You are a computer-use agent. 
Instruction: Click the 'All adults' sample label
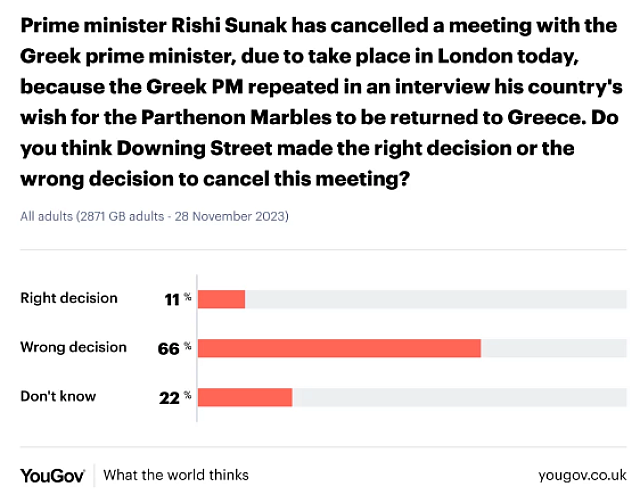pyautogui.click(x=44, y=215)
